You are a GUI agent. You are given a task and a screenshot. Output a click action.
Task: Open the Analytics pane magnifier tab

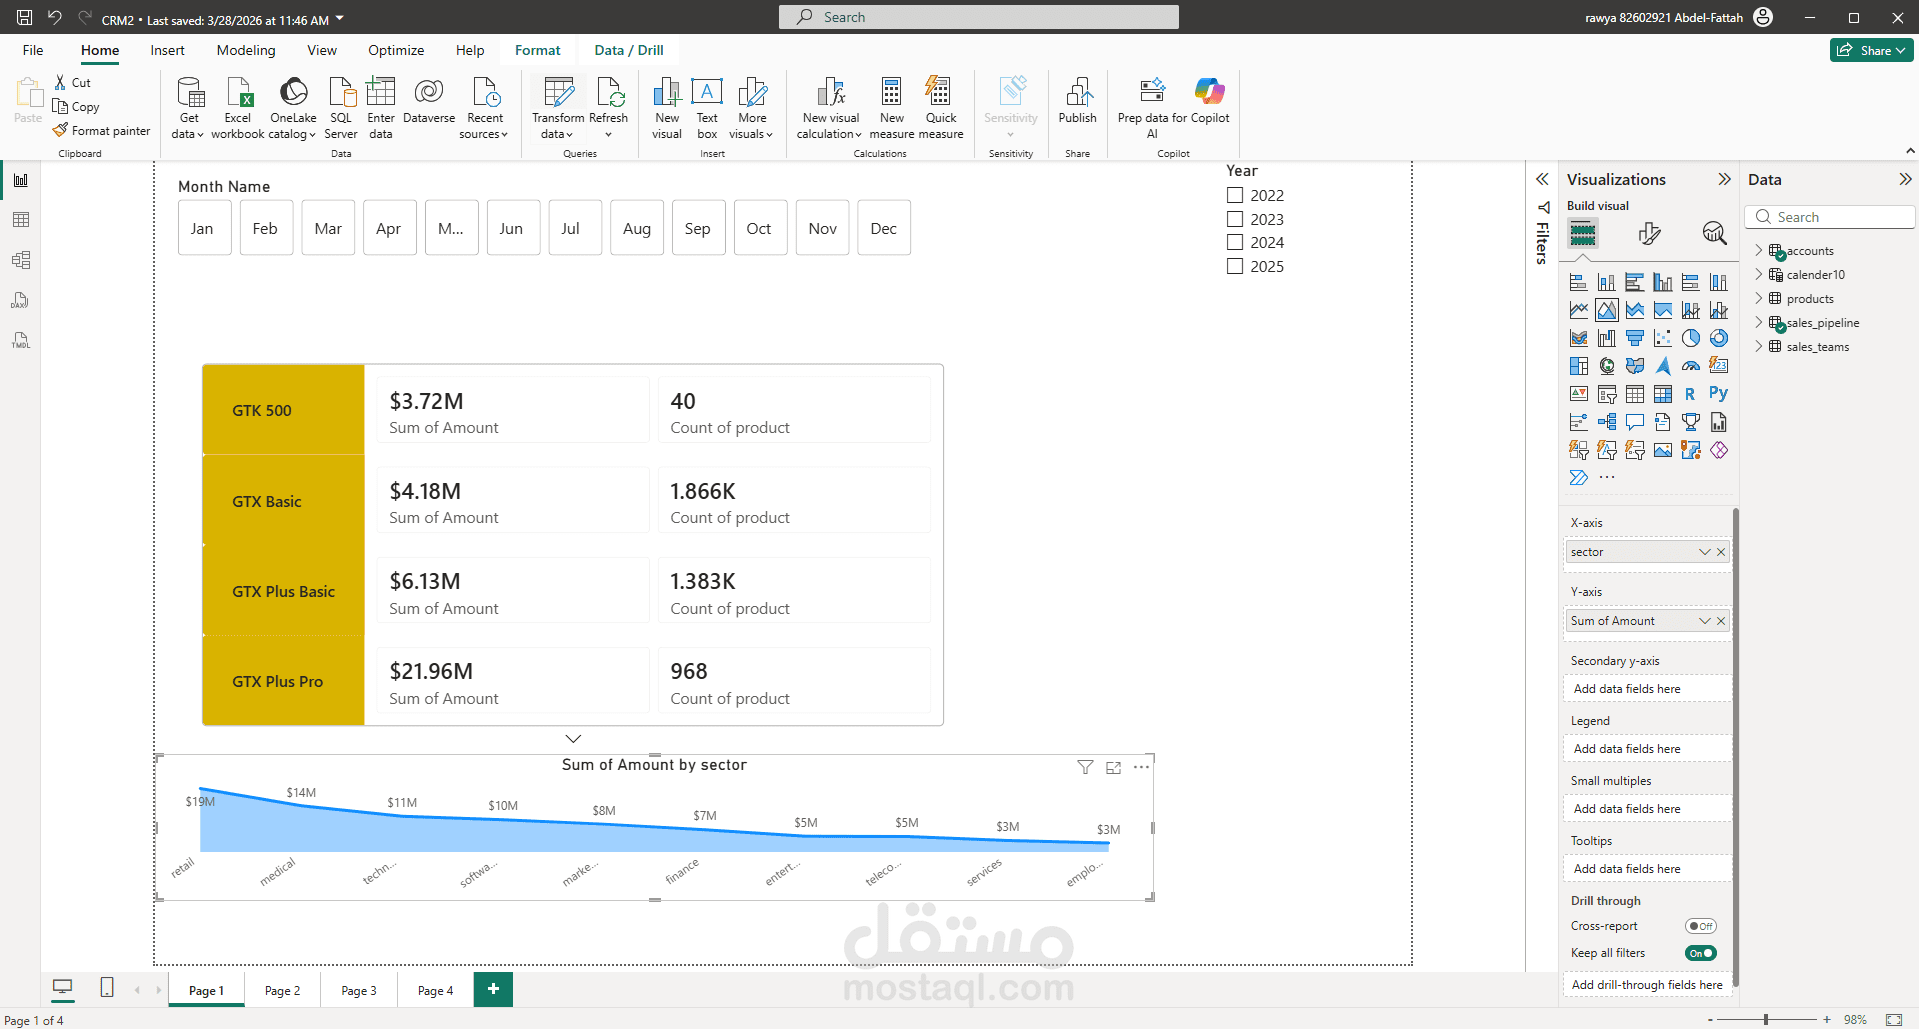click(1714, 234)
